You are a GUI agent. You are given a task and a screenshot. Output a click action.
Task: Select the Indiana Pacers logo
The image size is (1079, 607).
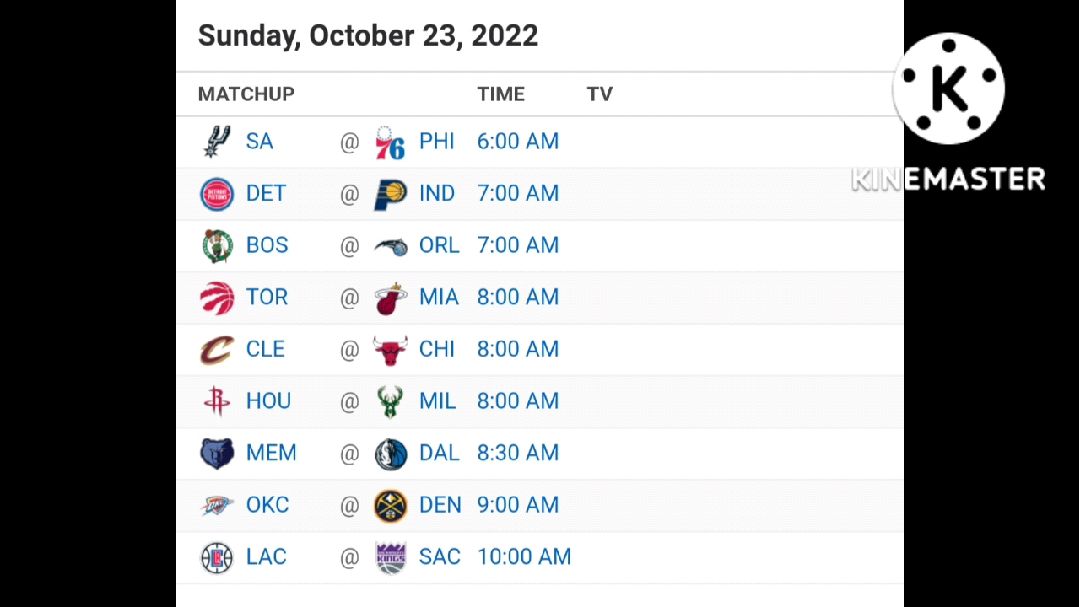point(390,194)
